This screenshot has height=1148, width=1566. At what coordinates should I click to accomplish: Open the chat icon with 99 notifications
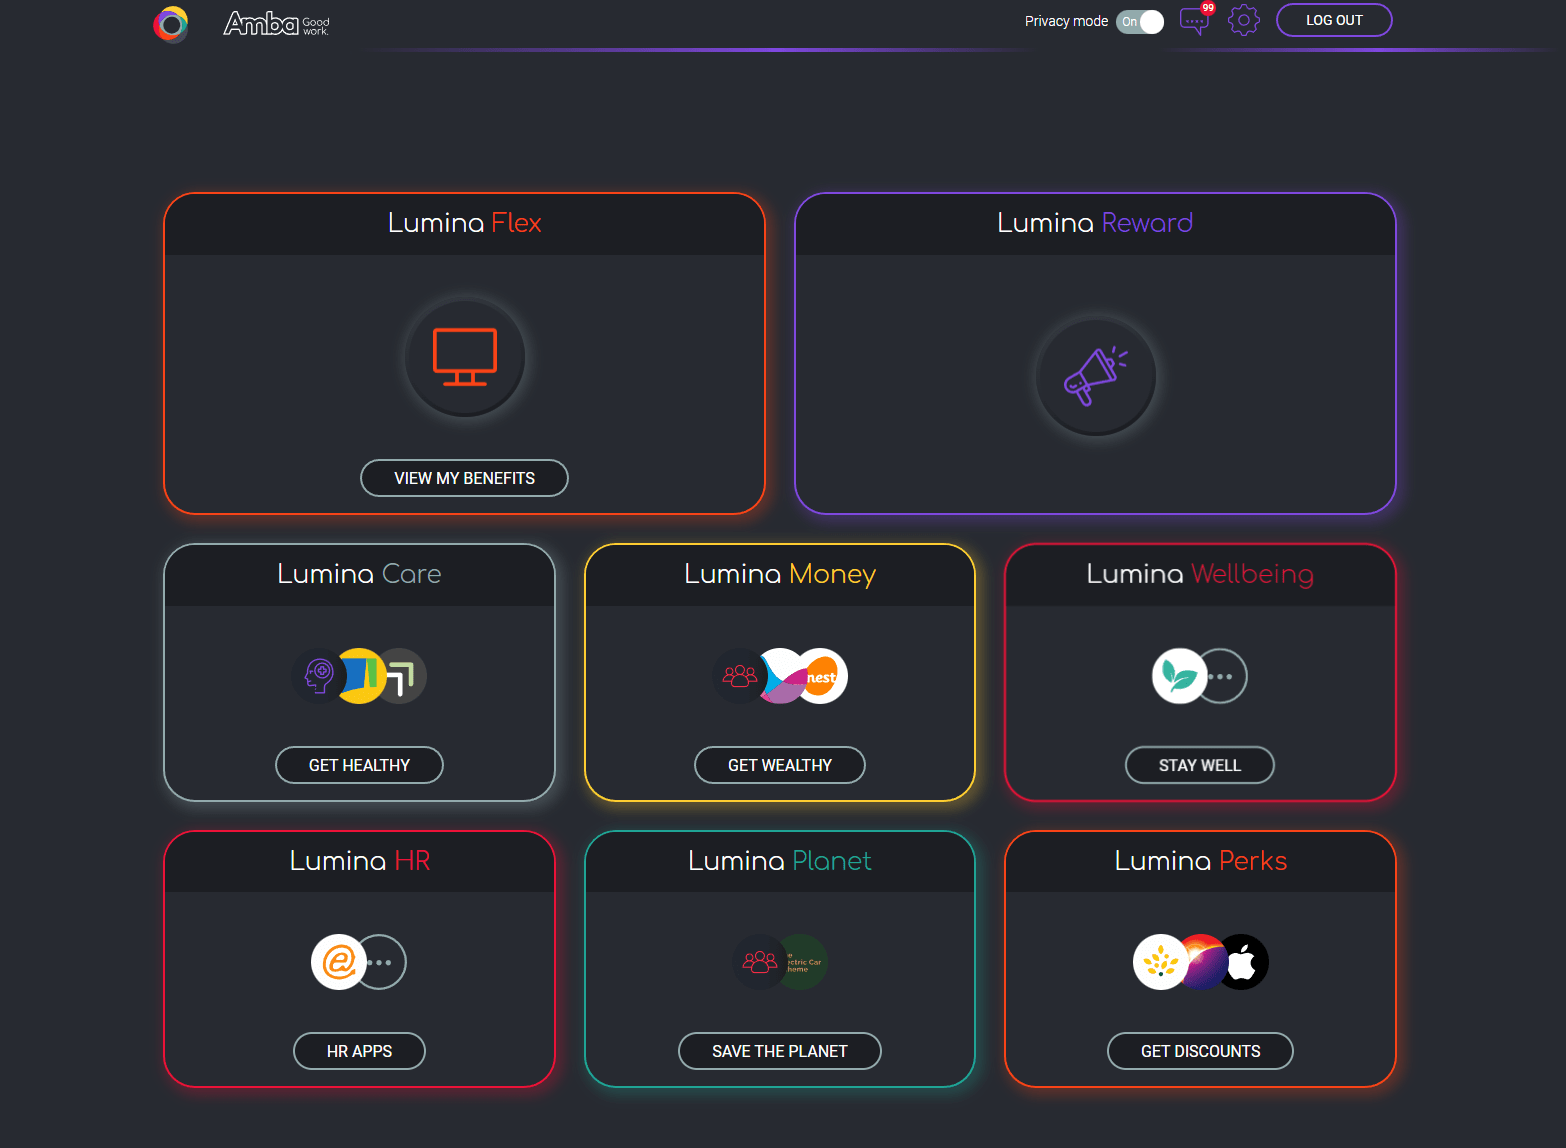pyautogui.click(x=1195, y=20)
